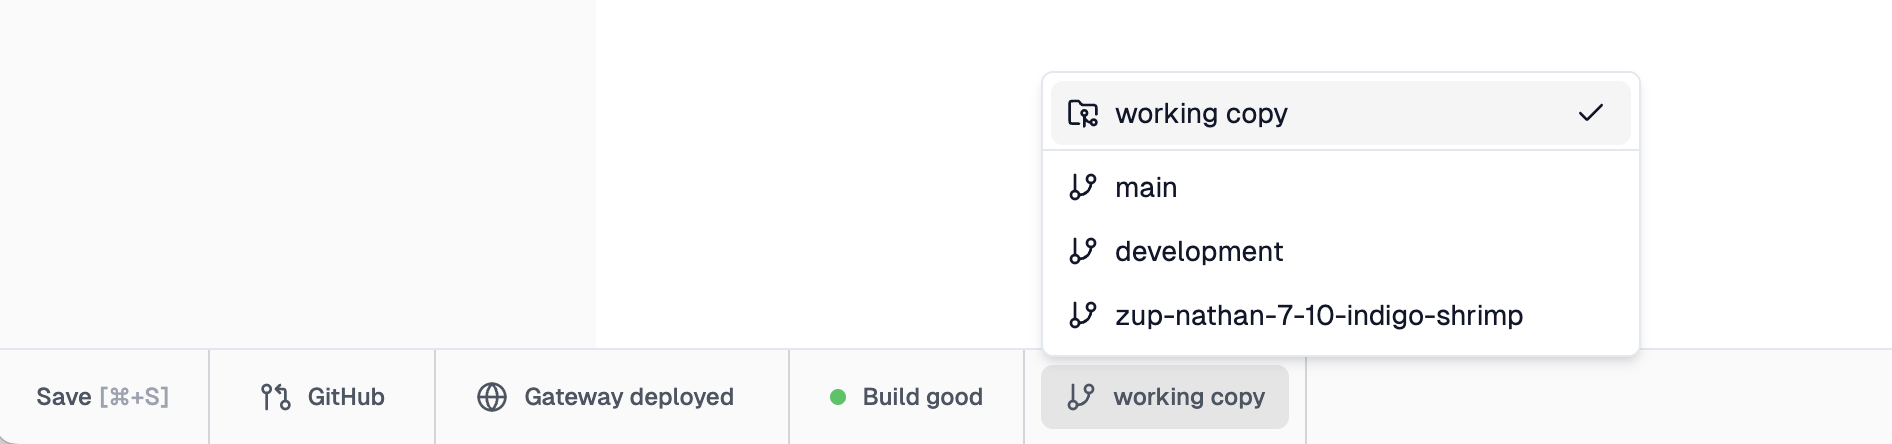Click the branch icon in status bar

(x=1081, y=397)
